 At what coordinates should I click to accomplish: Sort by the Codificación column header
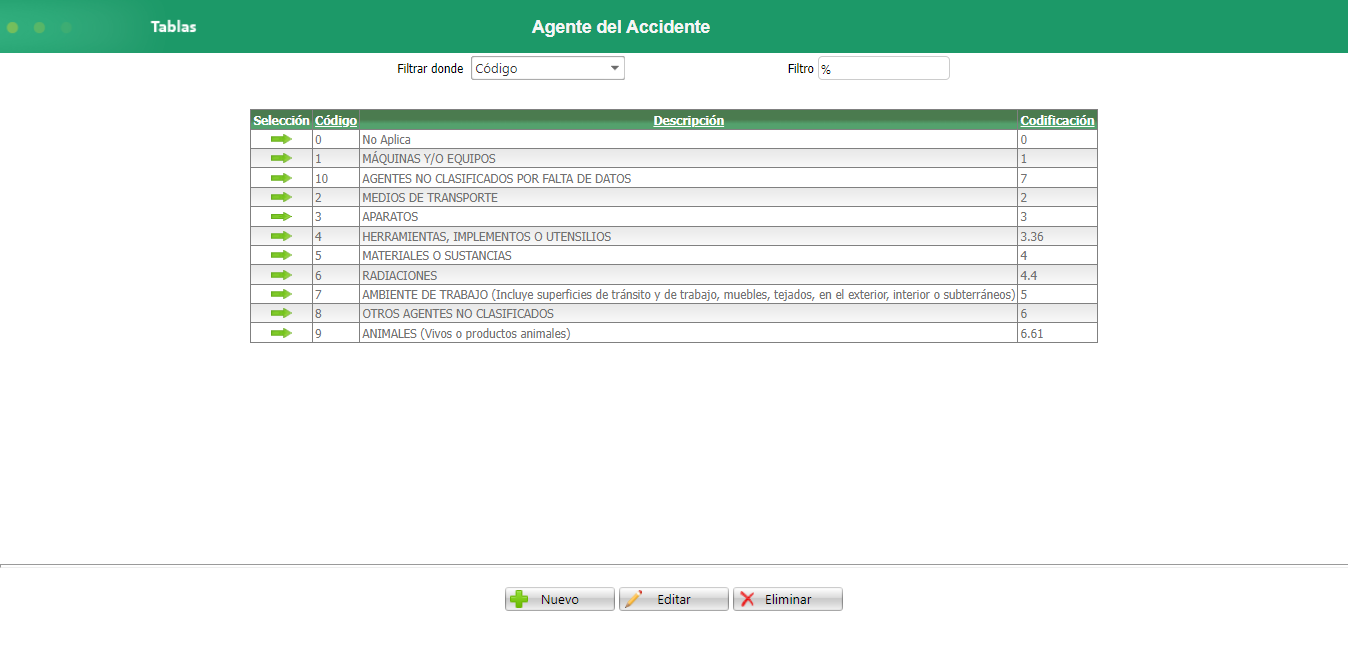1057,120
